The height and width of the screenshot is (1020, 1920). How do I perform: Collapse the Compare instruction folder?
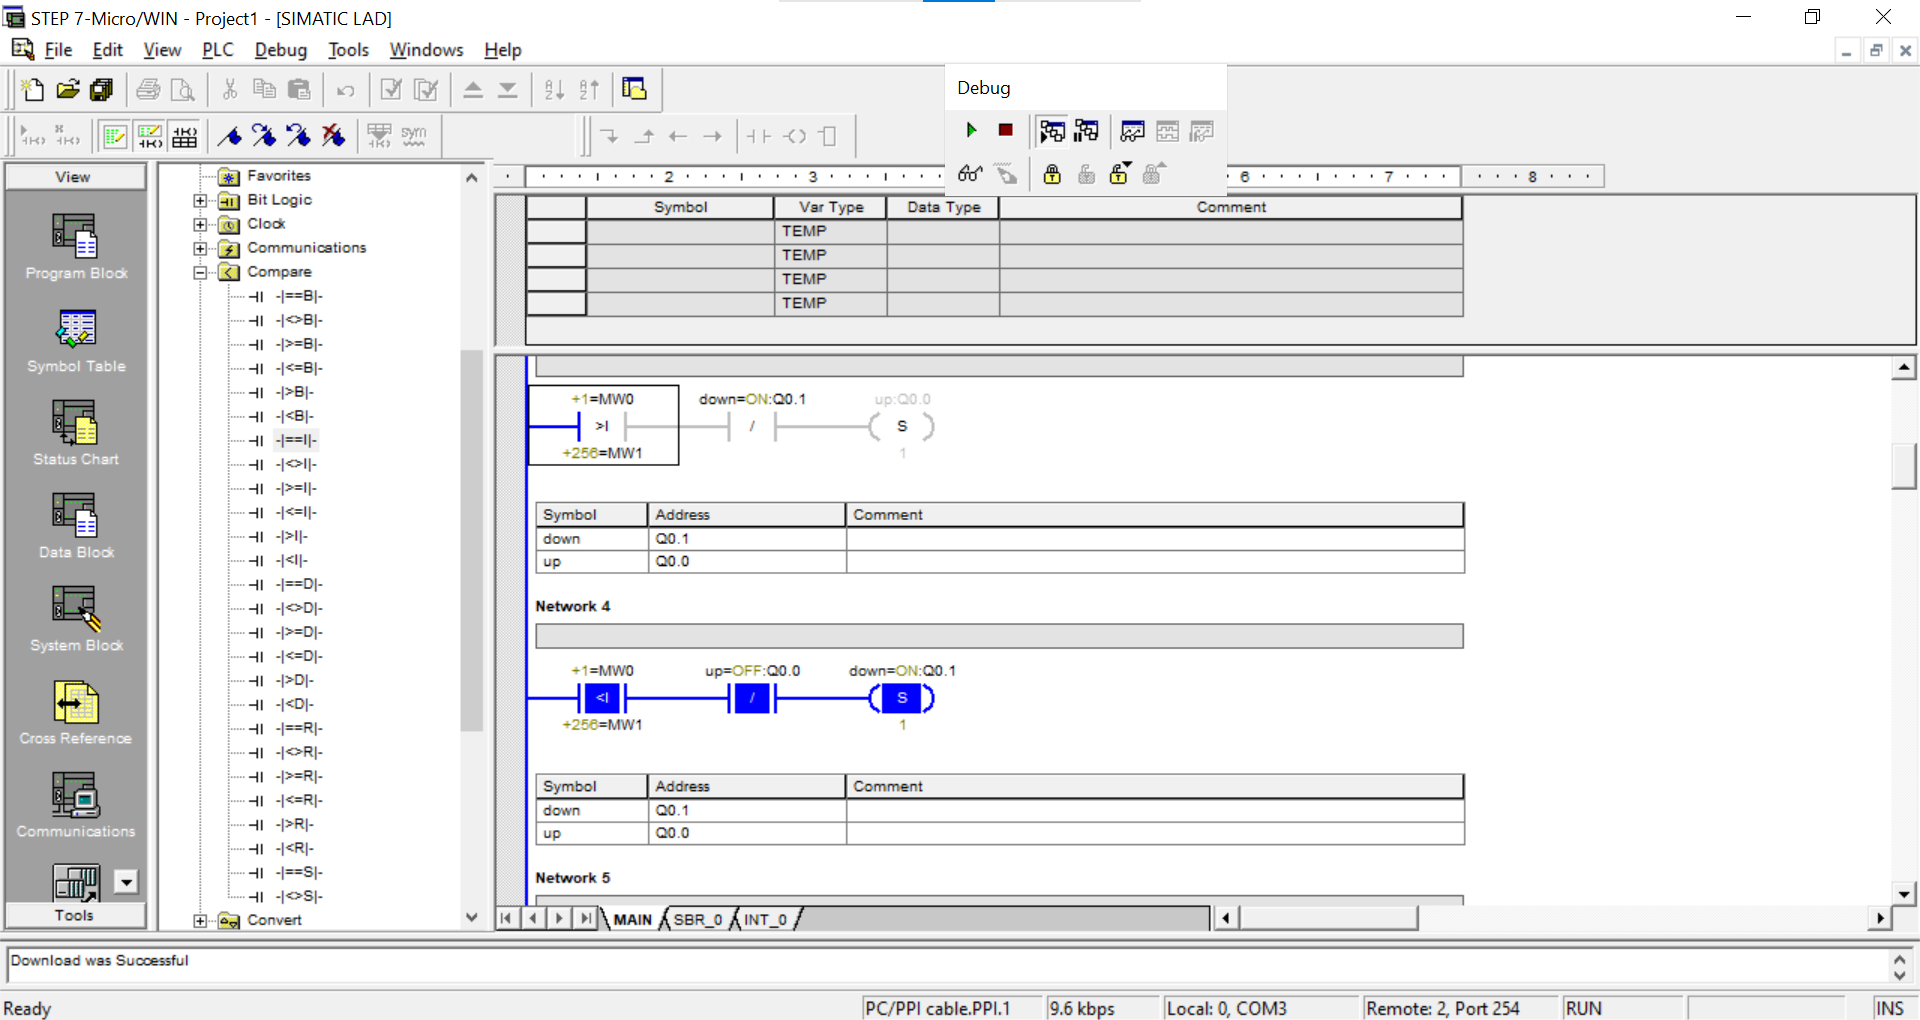click(200, 272)
